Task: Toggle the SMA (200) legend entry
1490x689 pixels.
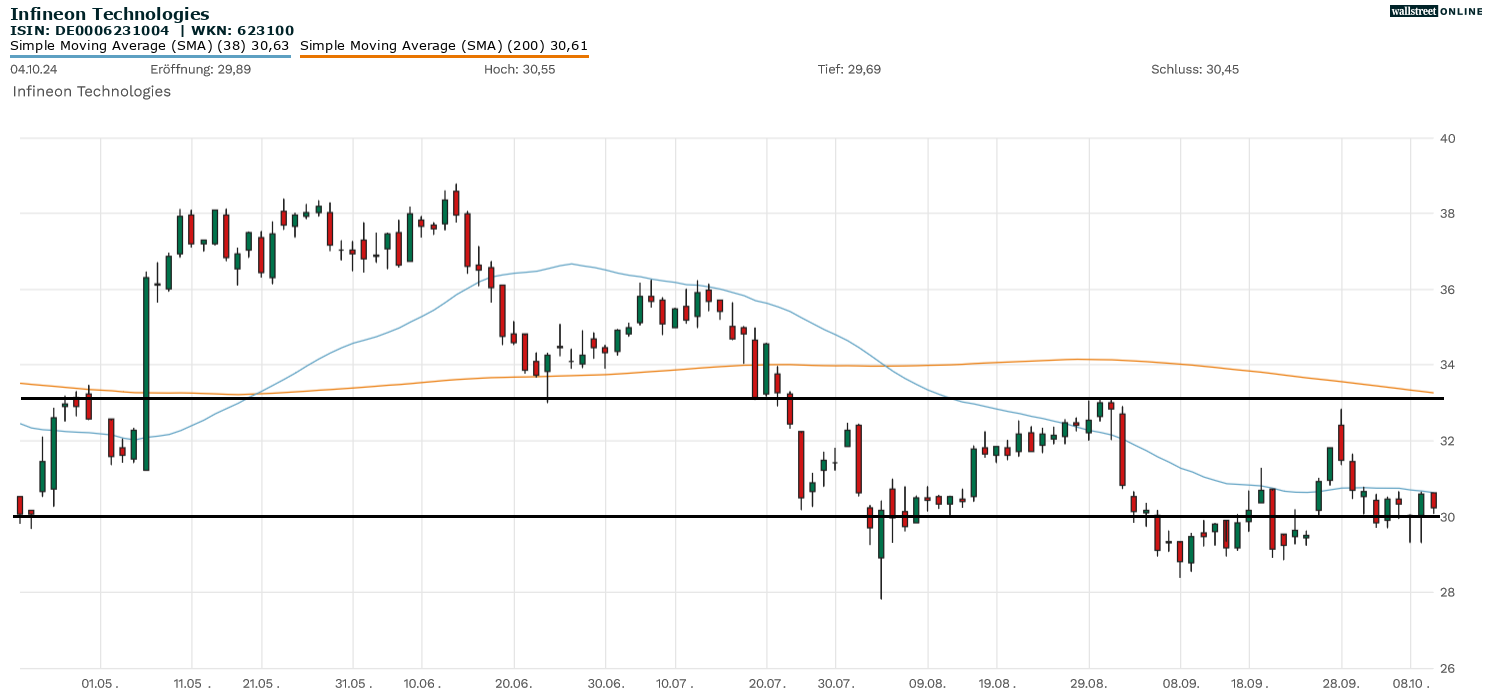Action: click(444, 45)
